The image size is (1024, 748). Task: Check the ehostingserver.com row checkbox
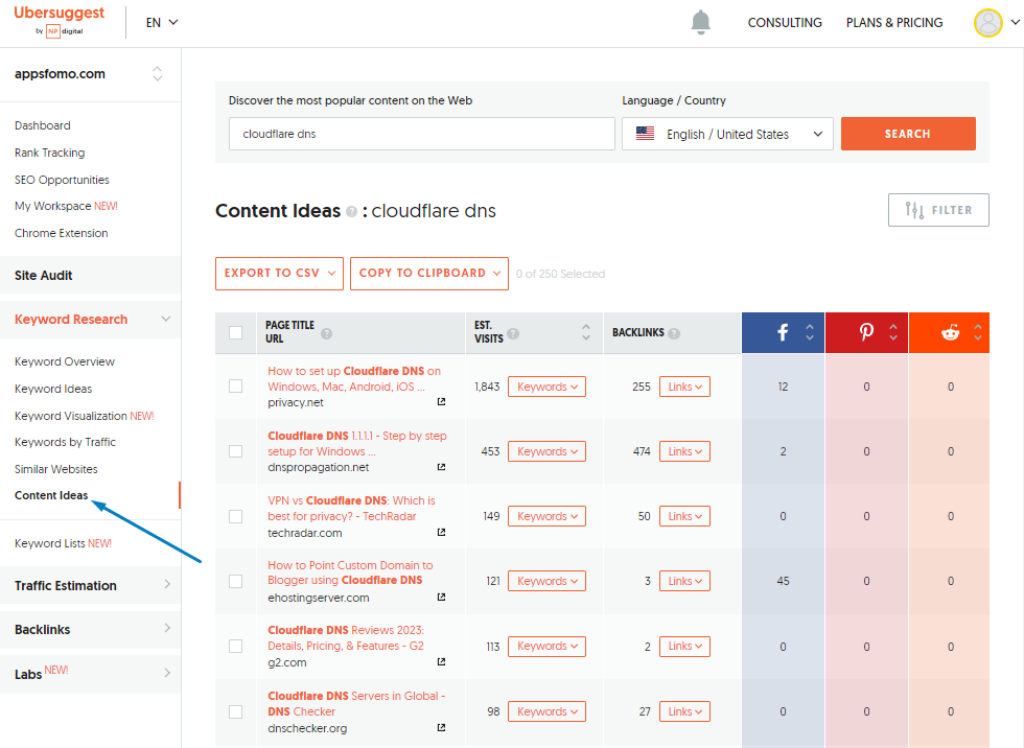(236, 581)
